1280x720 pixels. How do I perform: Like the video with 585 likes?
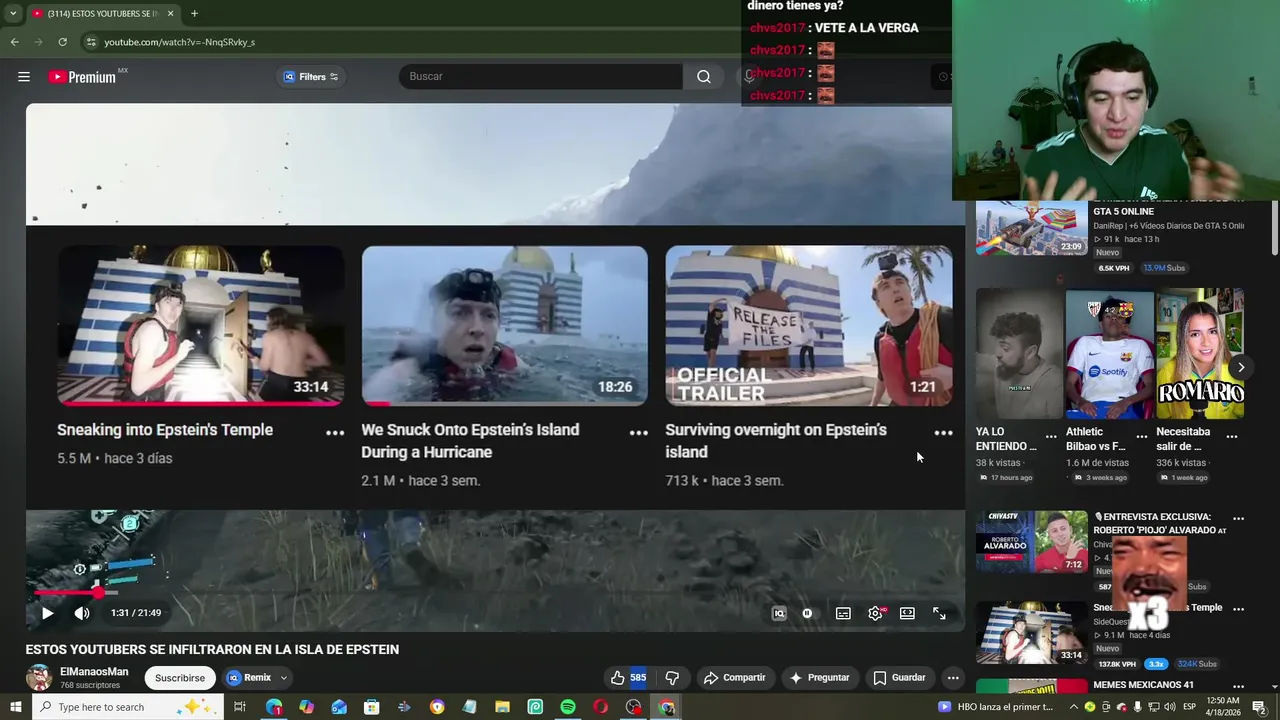coord(628,678)
